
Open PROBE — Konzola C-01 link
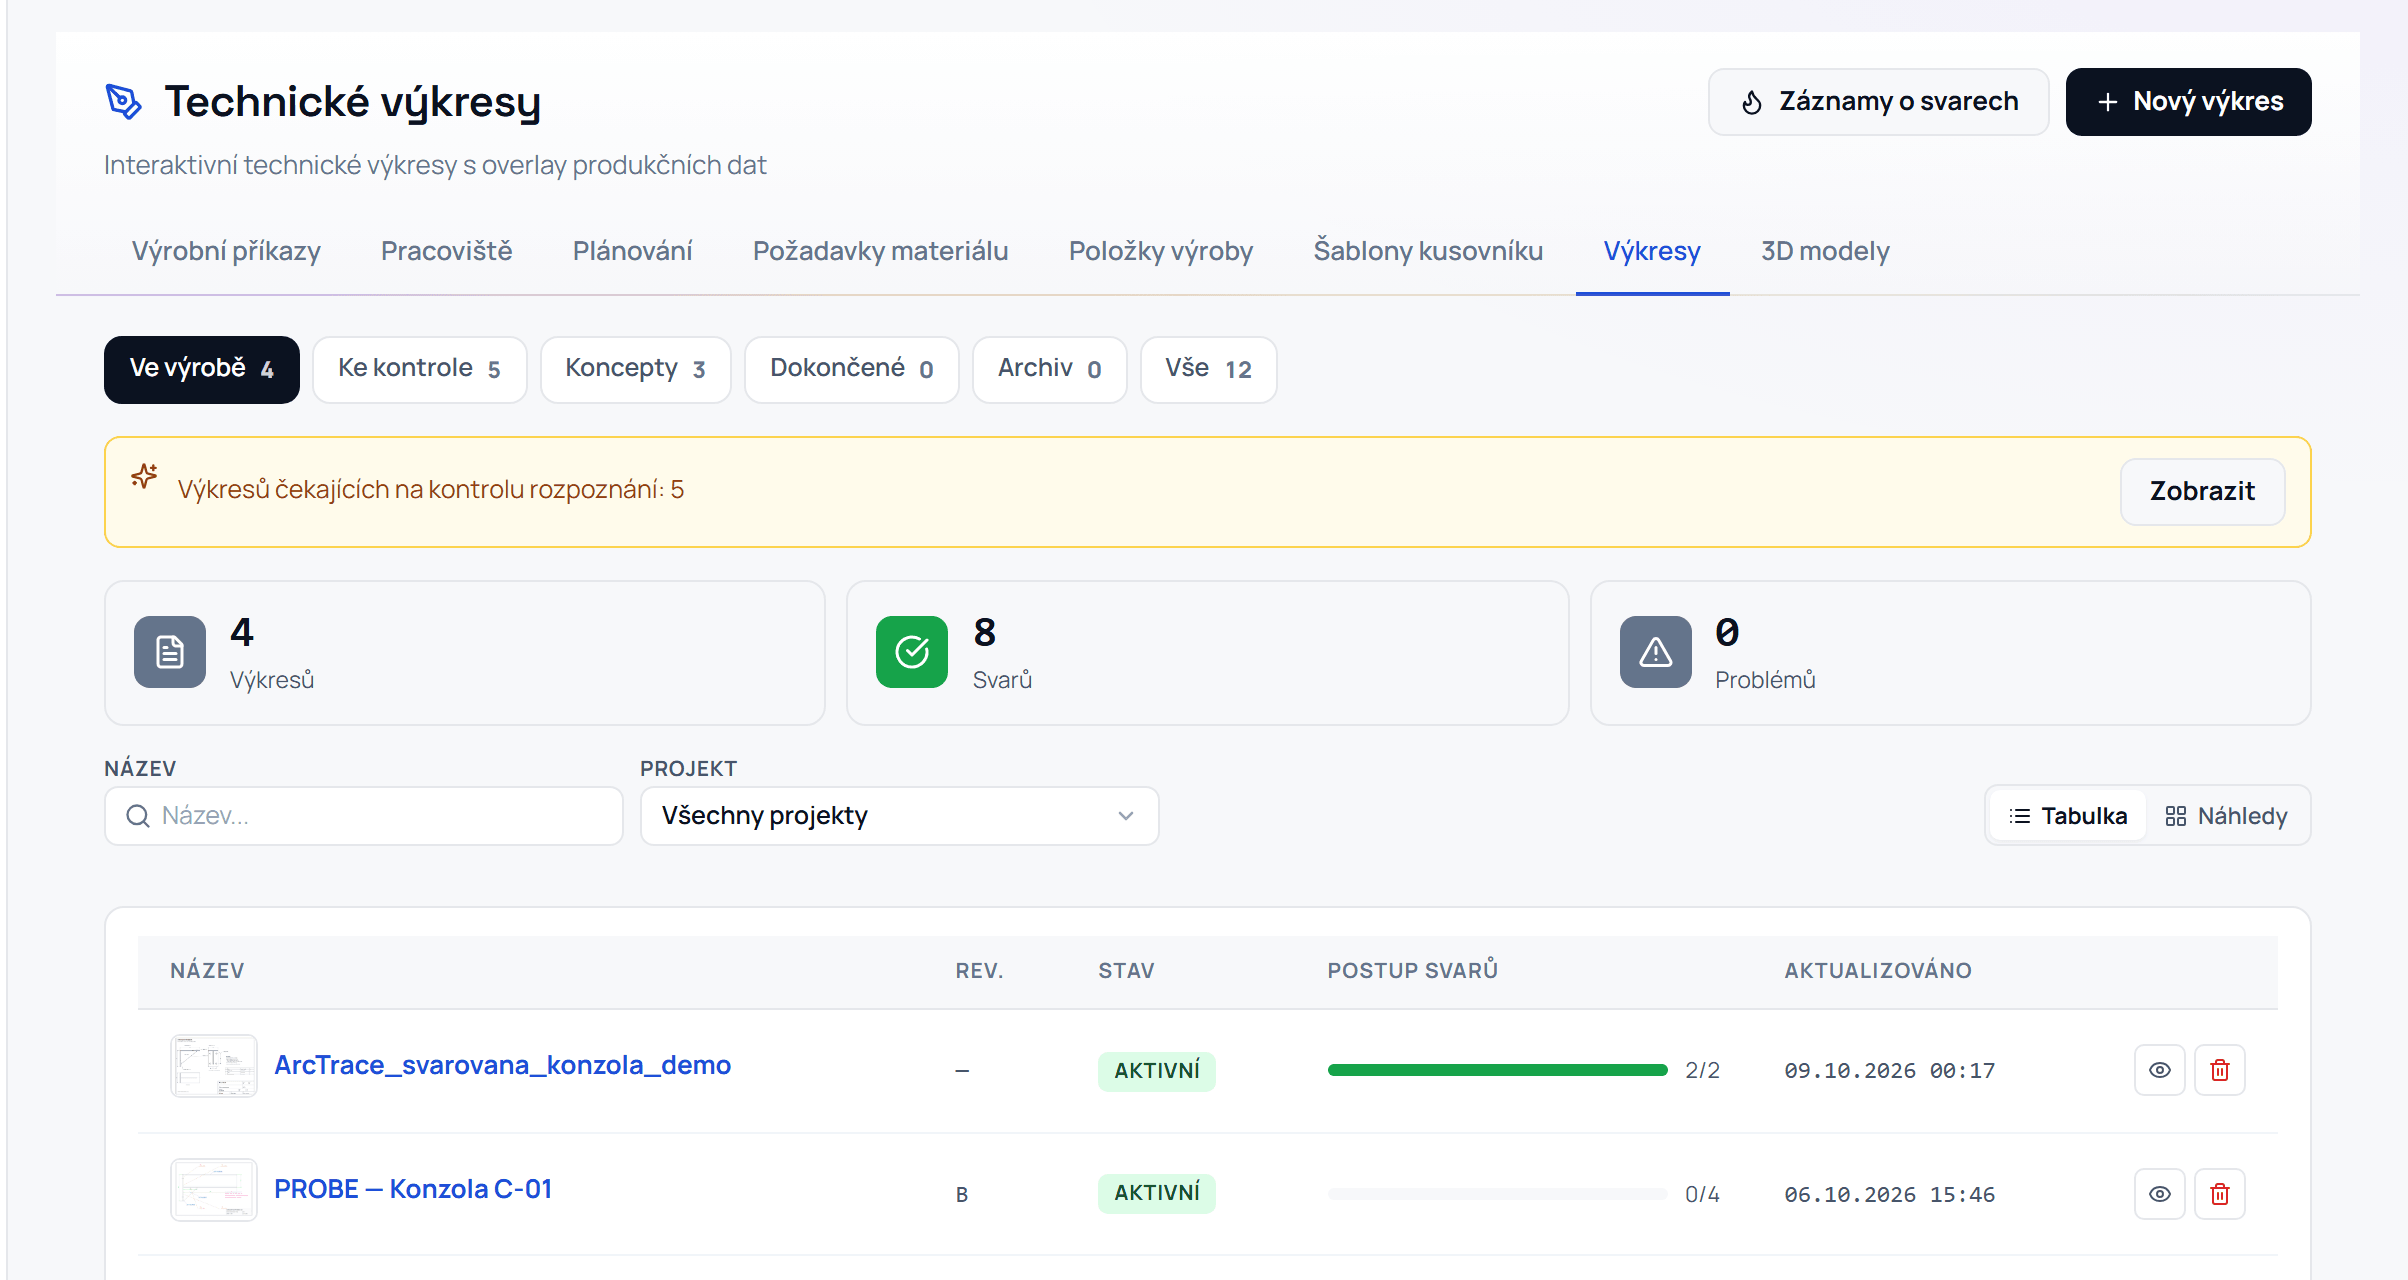pyautogui.click(x=413, y=1189)
